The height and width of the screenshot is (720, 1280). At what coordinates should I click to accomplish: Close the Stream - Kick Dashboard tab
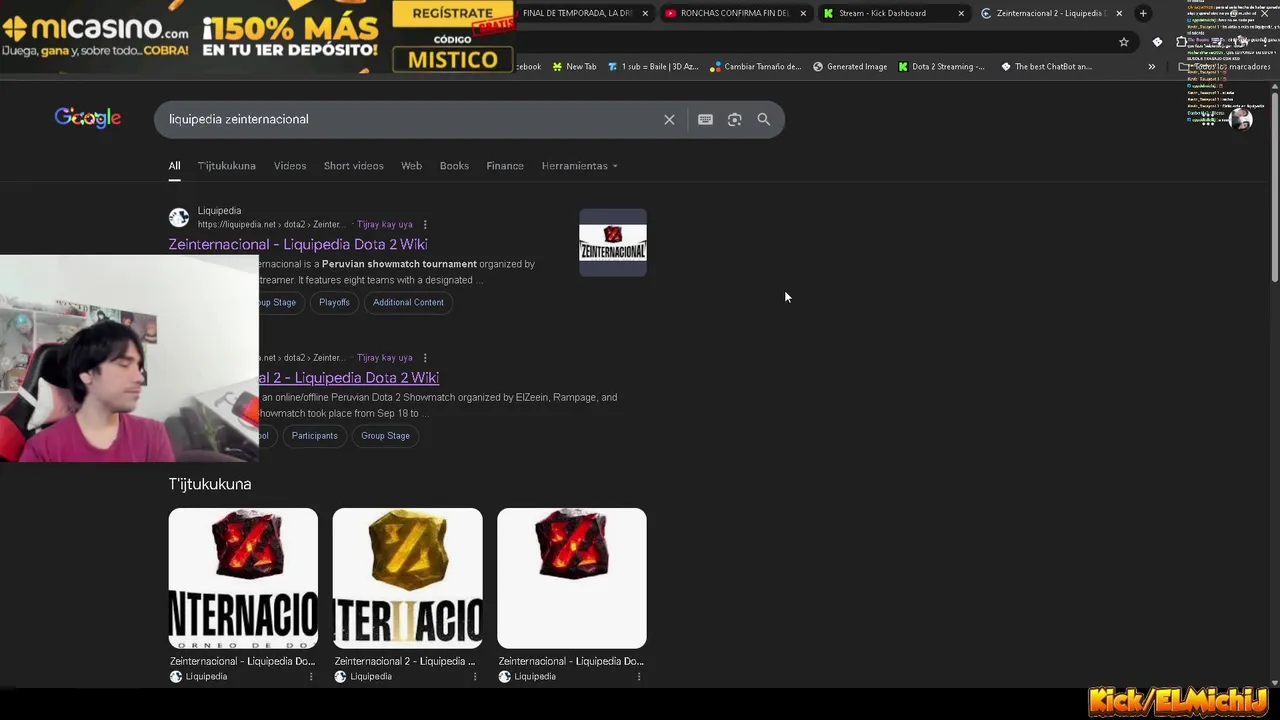pos(961,13)
